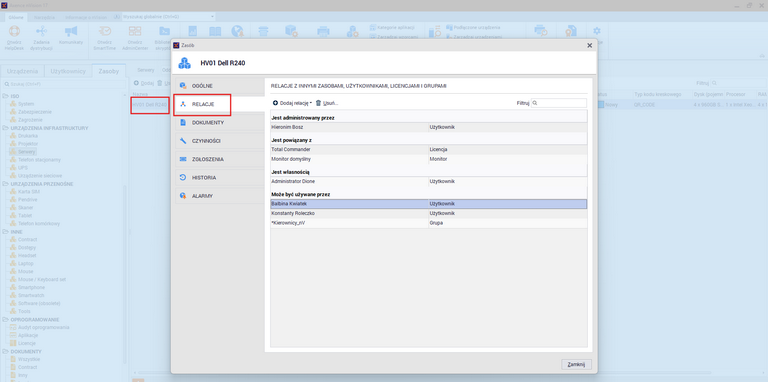The image size is (768, 382).
Task: Click the DOKUMENTY file icon
Action: click(x=183, y=122)
